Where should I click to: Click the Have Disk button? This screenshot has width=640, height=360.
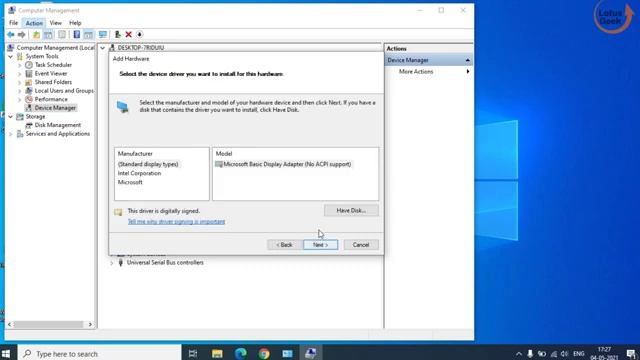click(x=351, y=211)
